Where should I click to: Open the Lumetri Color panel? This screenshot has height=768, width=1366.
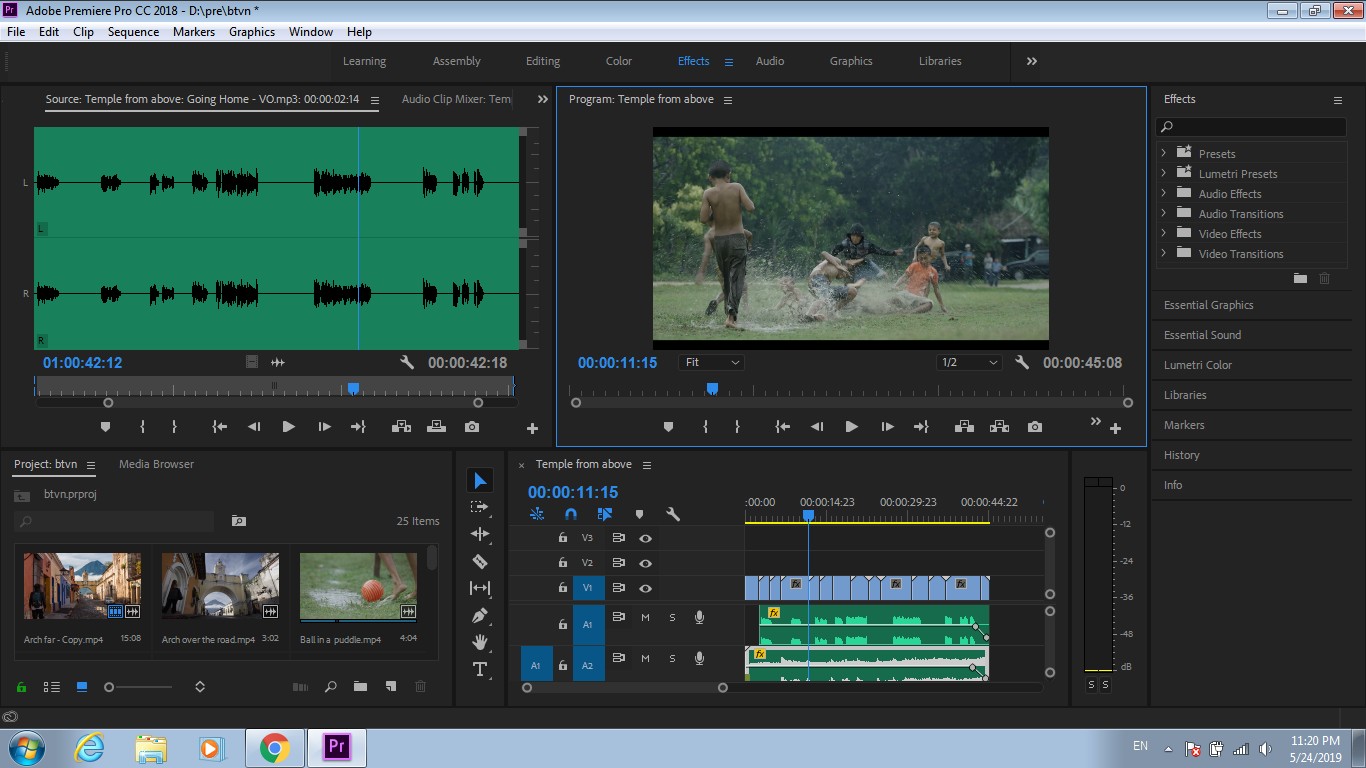click(1198, 365)
